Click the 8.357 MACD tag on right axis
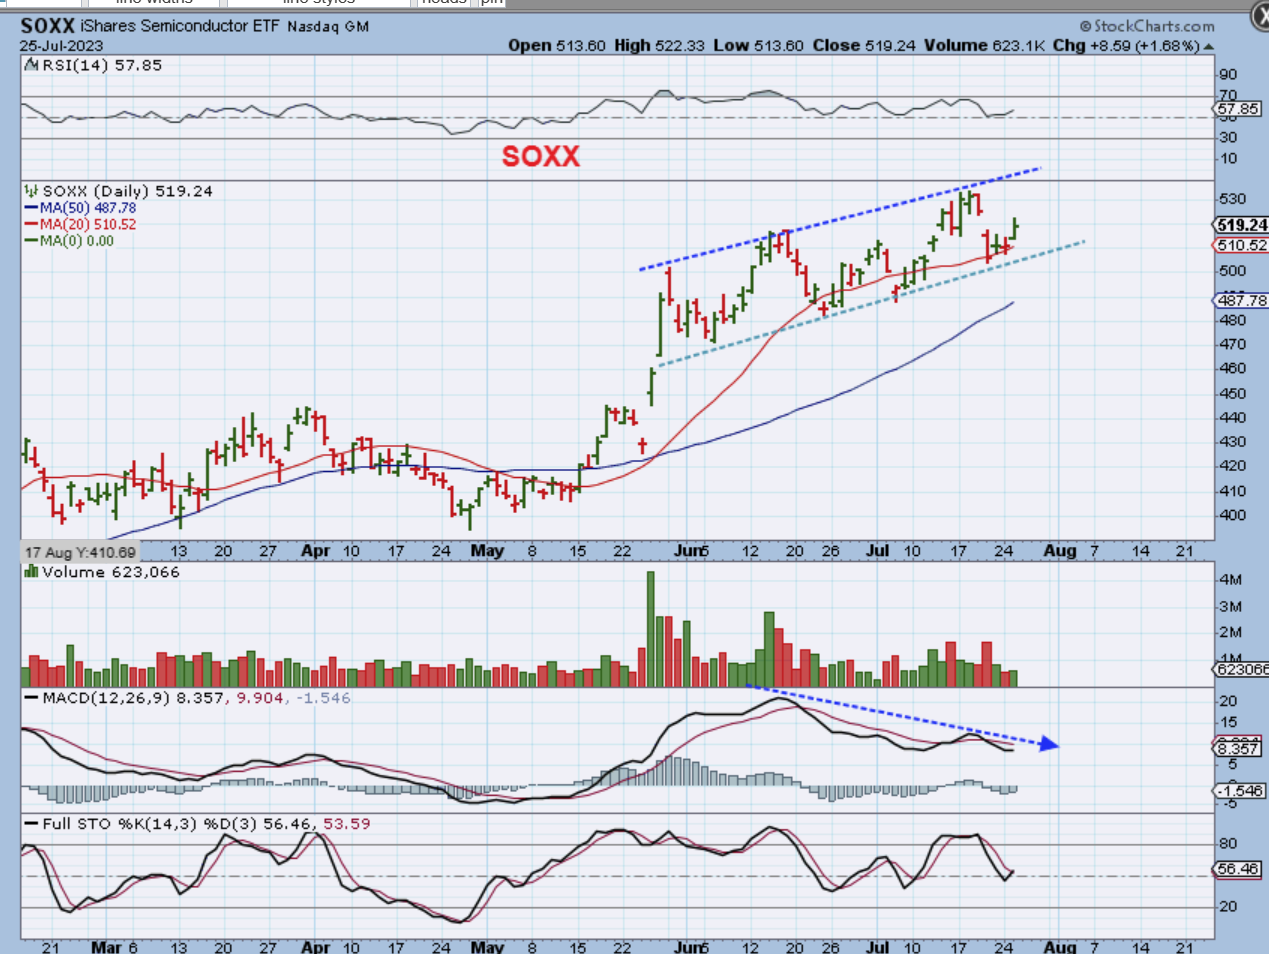1269x954 pixels. [1238, 748]
